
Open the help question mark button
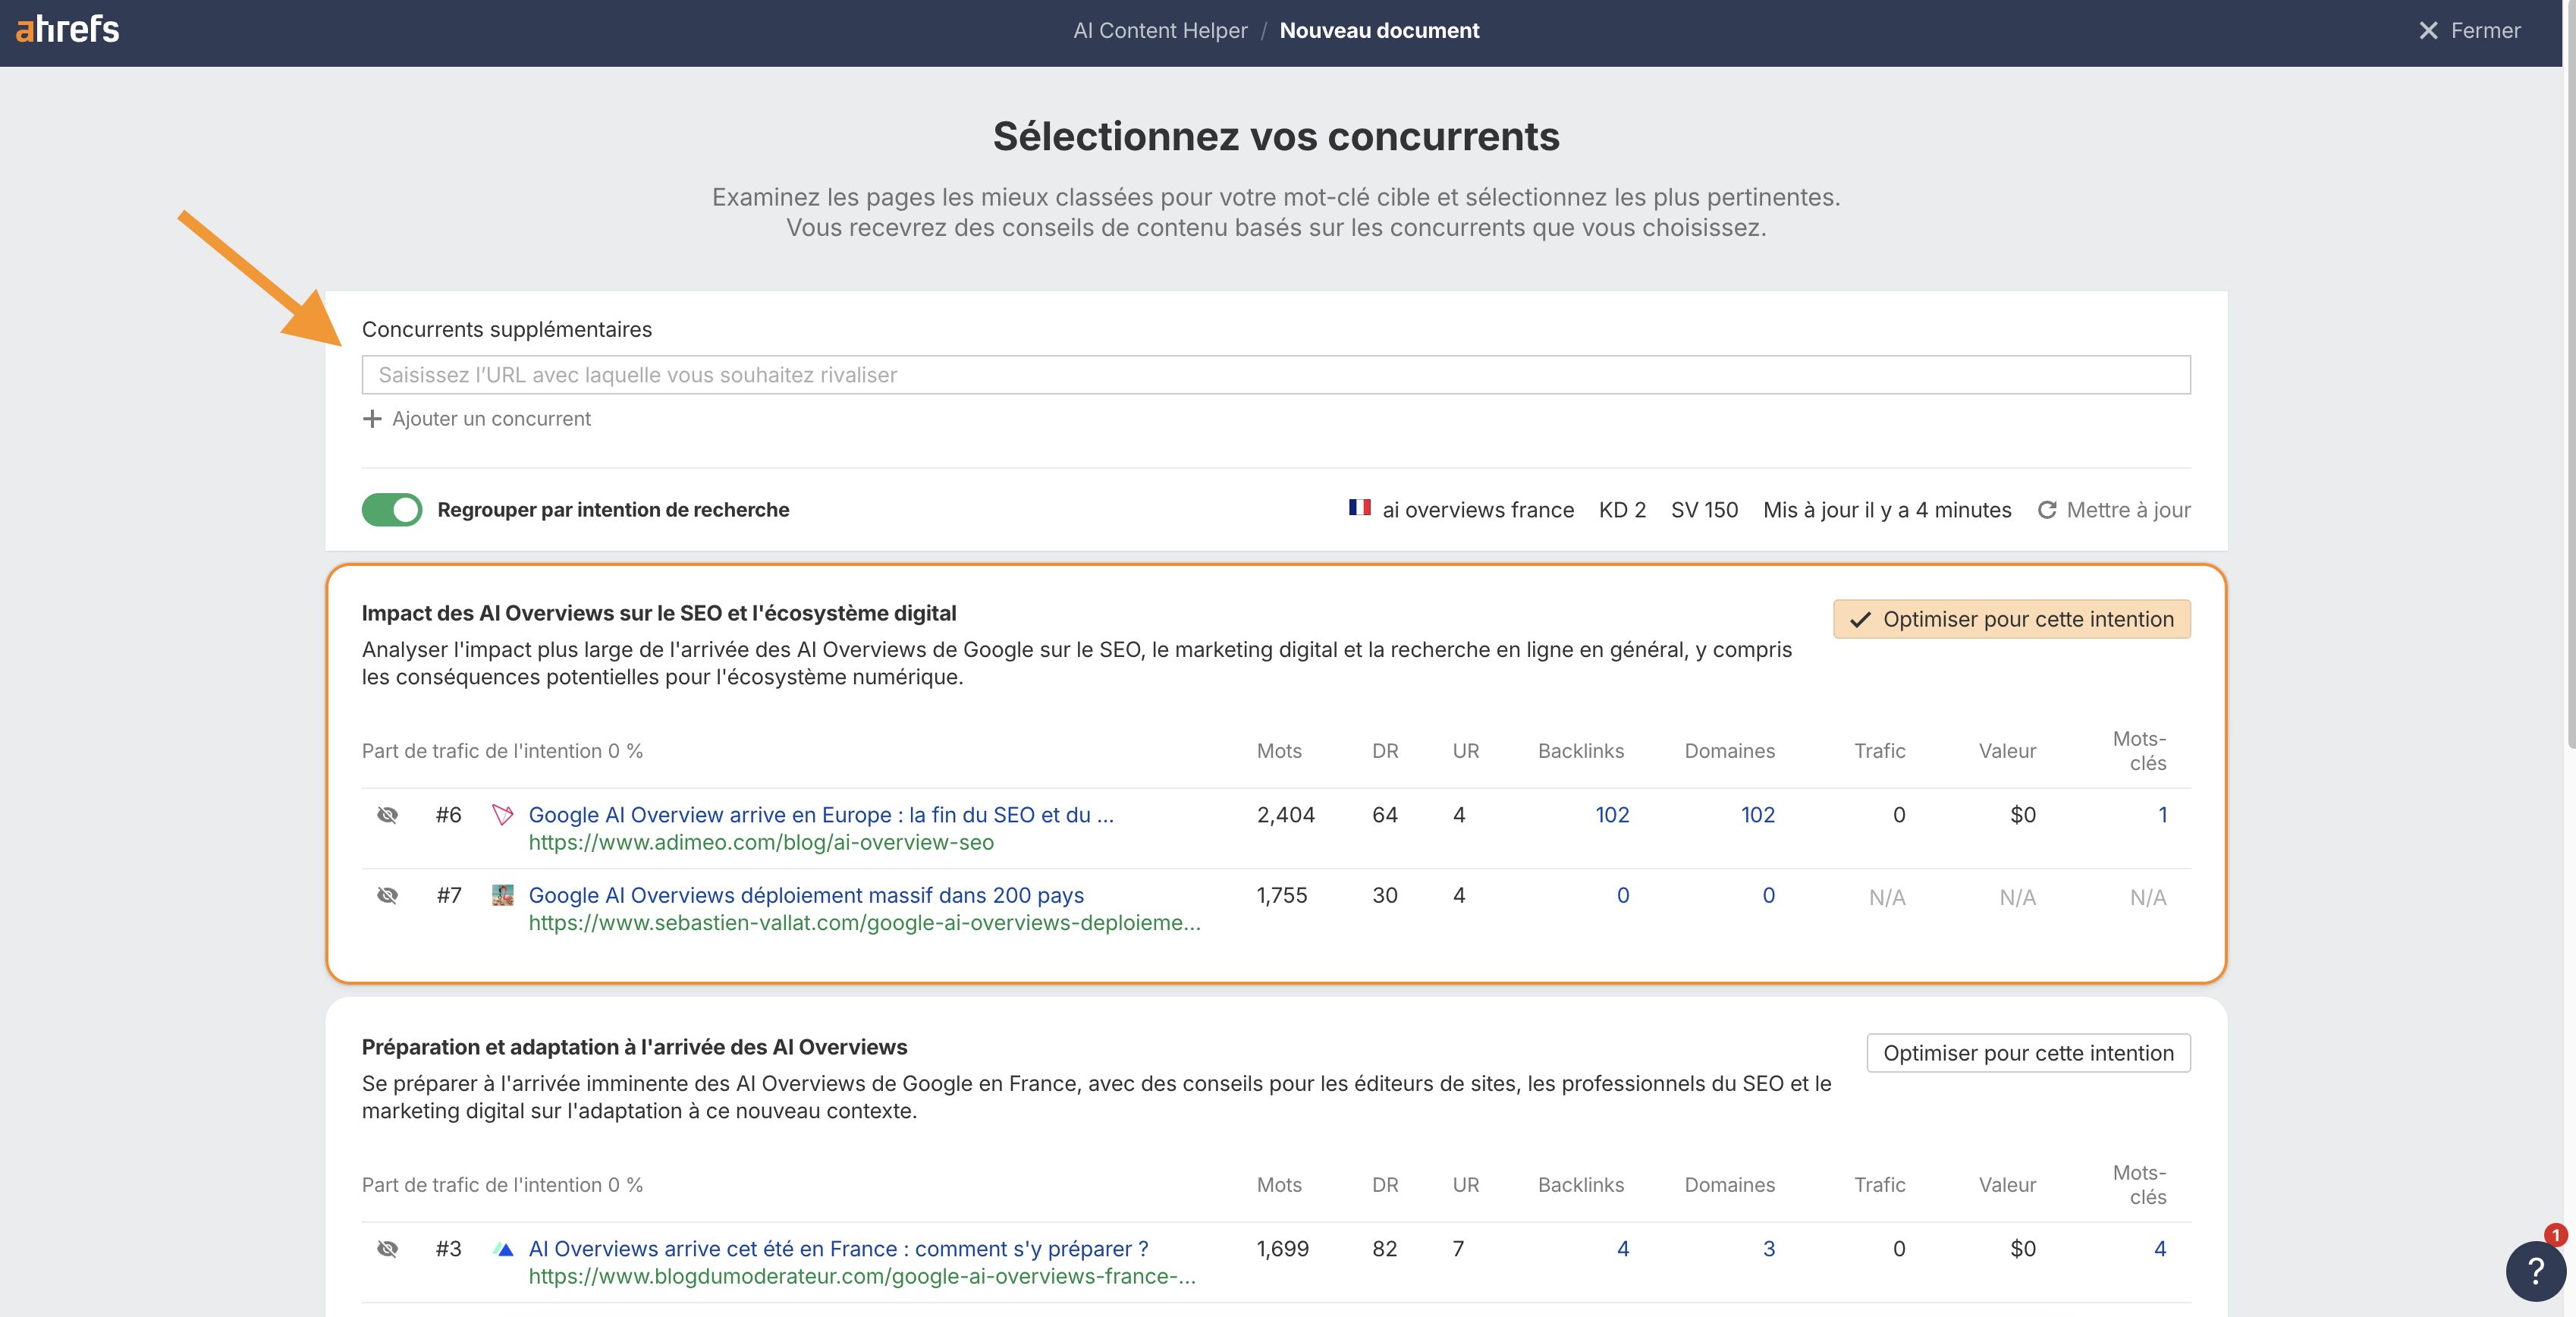2535,1271
